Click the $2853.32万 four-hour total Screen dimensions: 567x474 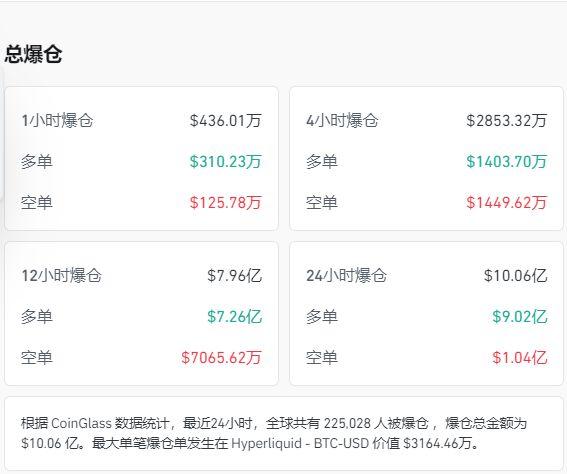pos(507,120)
